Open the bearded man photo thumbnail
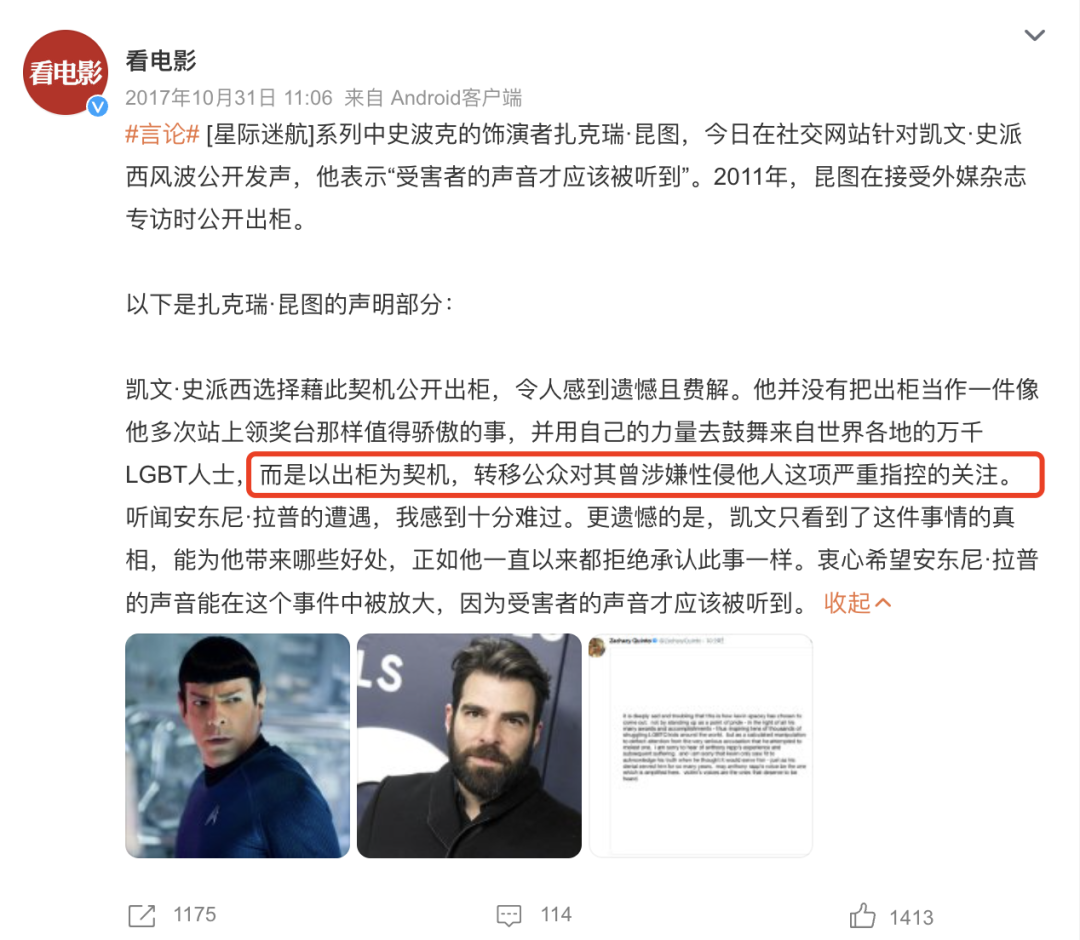The width and height of the screenshot is (1080, 940). click(469, 745)
